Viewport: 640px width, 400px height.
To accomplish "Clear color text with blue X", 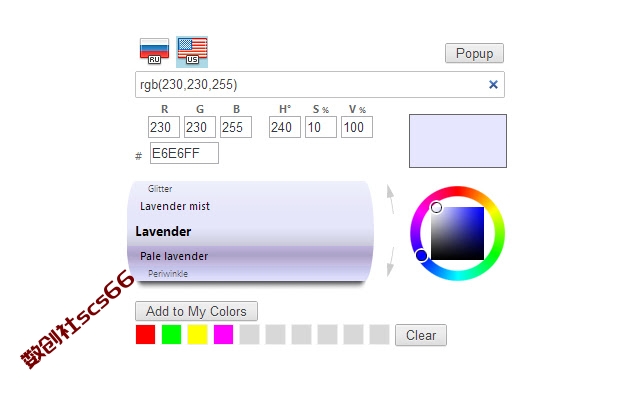I will 493,84.
